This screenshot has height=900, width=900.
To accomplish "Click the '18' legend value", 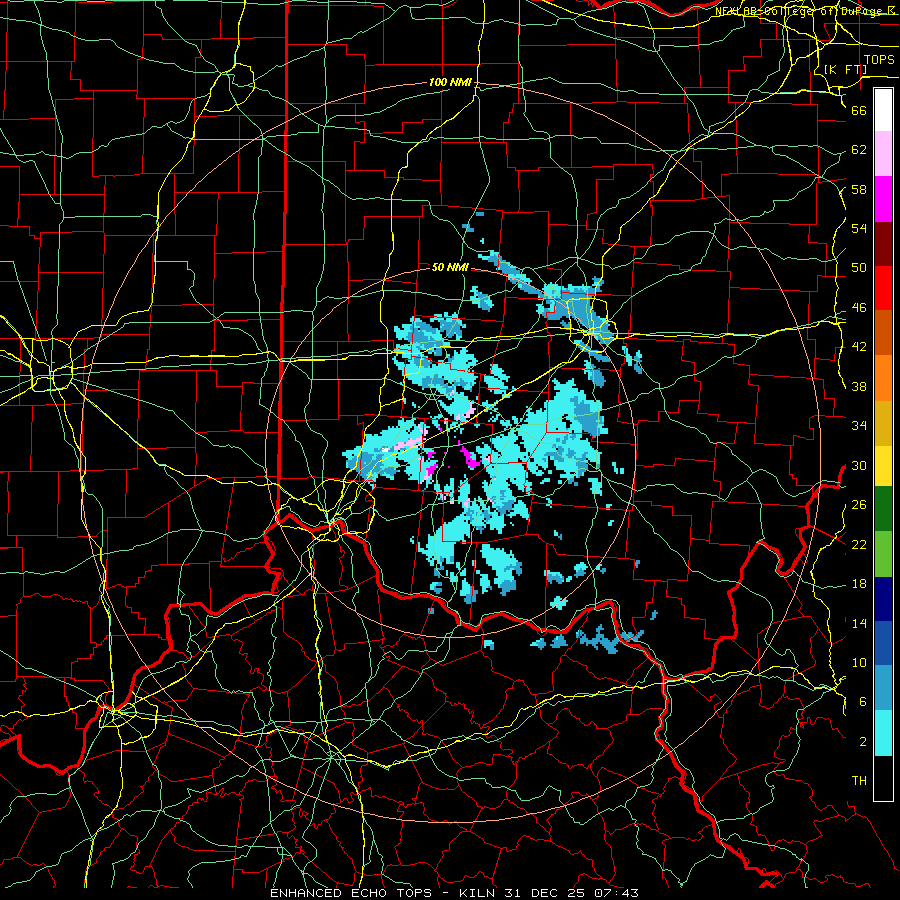I will pos(859,584).
